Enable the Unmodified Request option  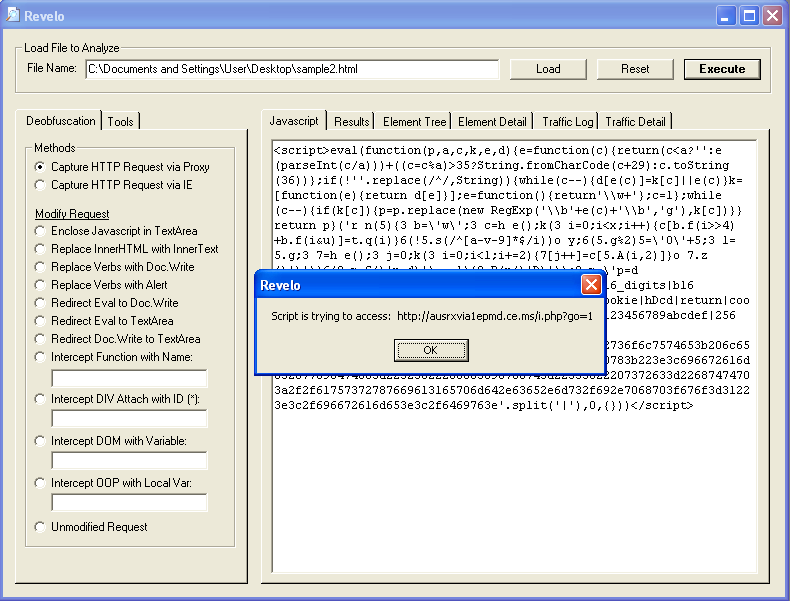pyautogui.click(x=41, y=527)
